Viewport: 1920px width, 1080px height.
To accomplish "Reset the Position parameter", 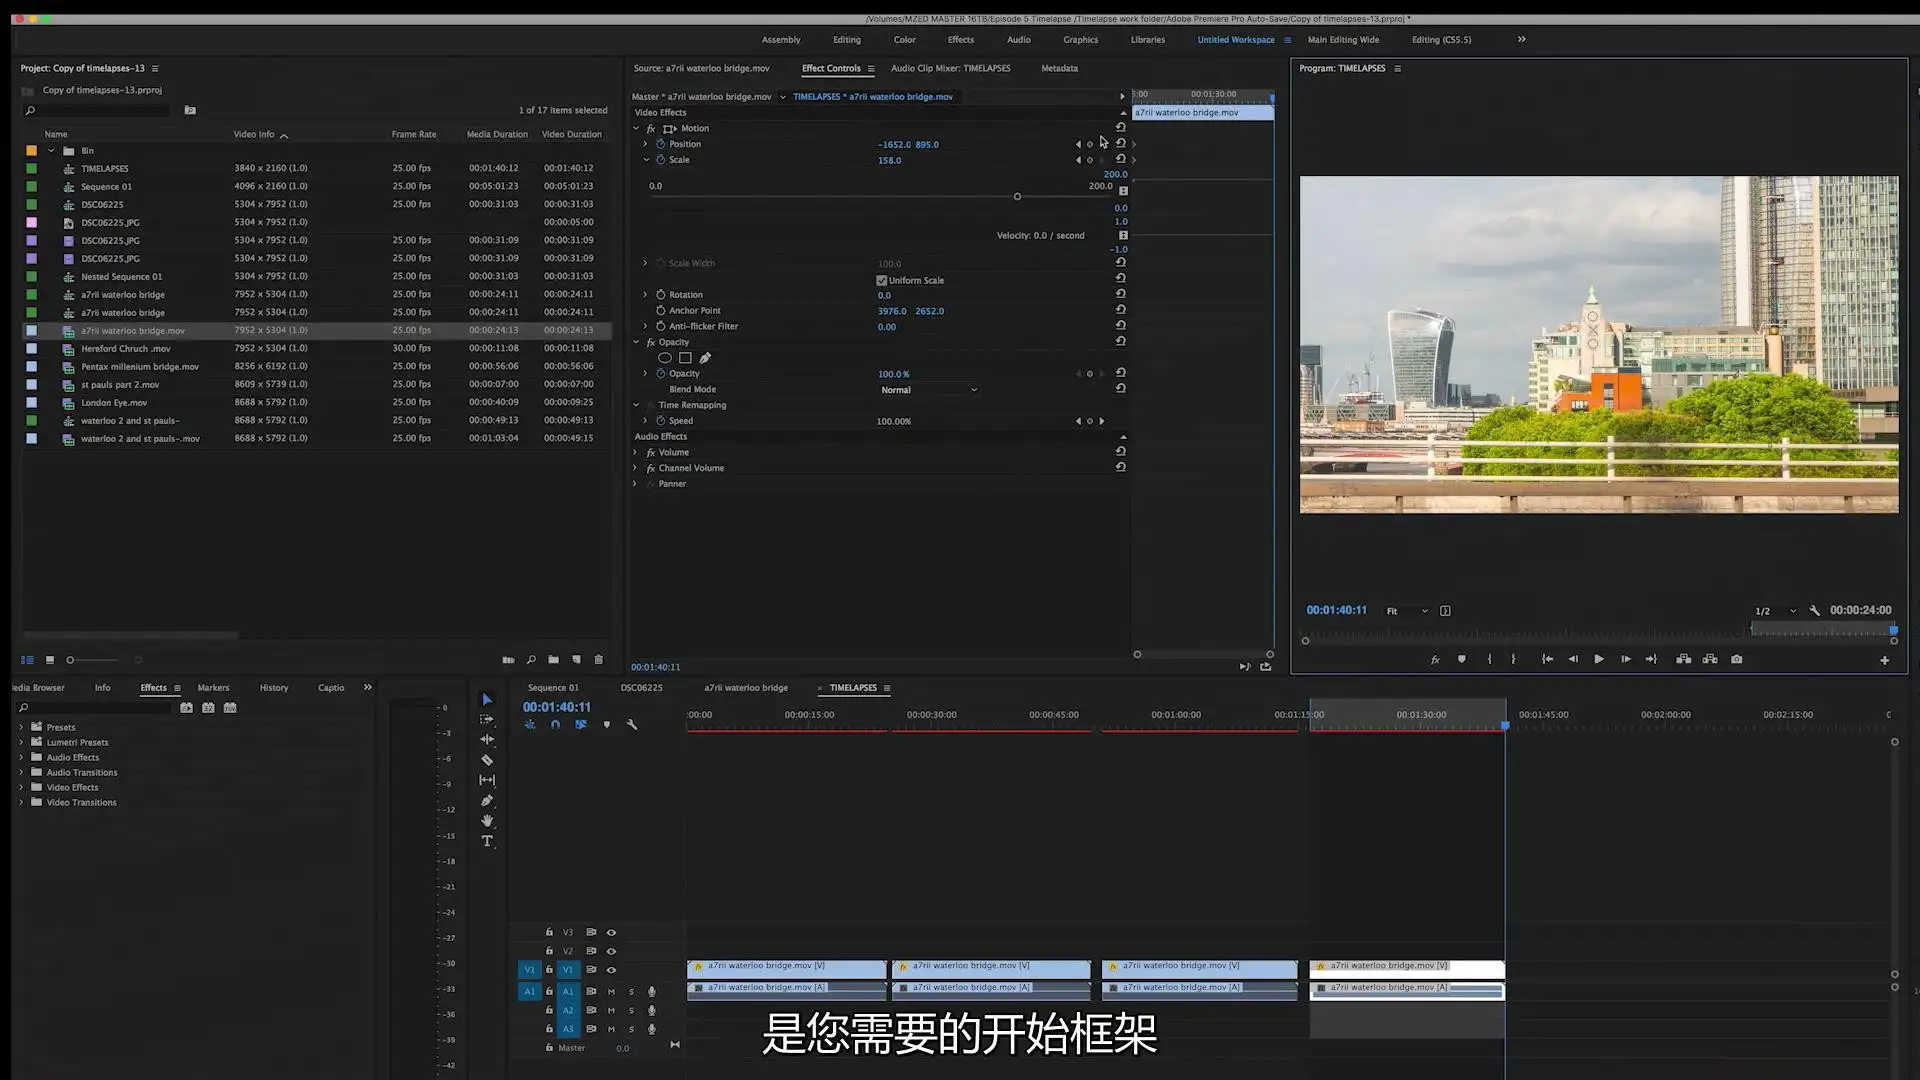I will [x=1121, y=143].
